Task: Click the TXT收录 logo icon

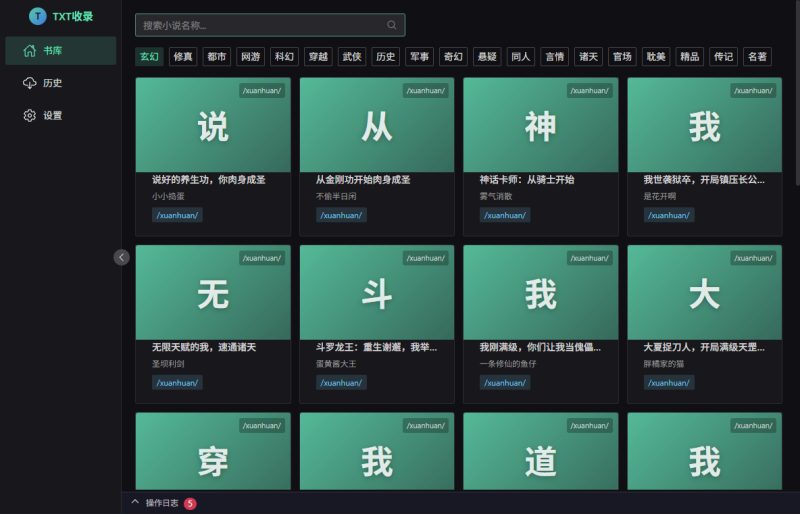Action: click(x=38, y=16)
